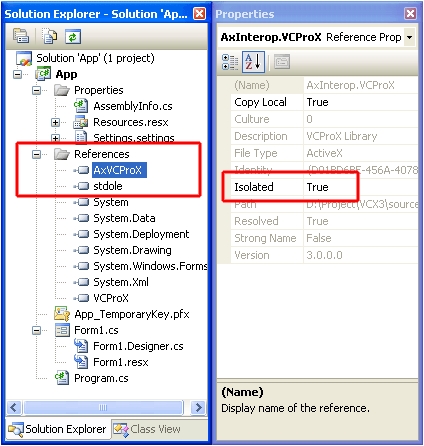Collapse the Form1.cs node

[x=36, y=330]
